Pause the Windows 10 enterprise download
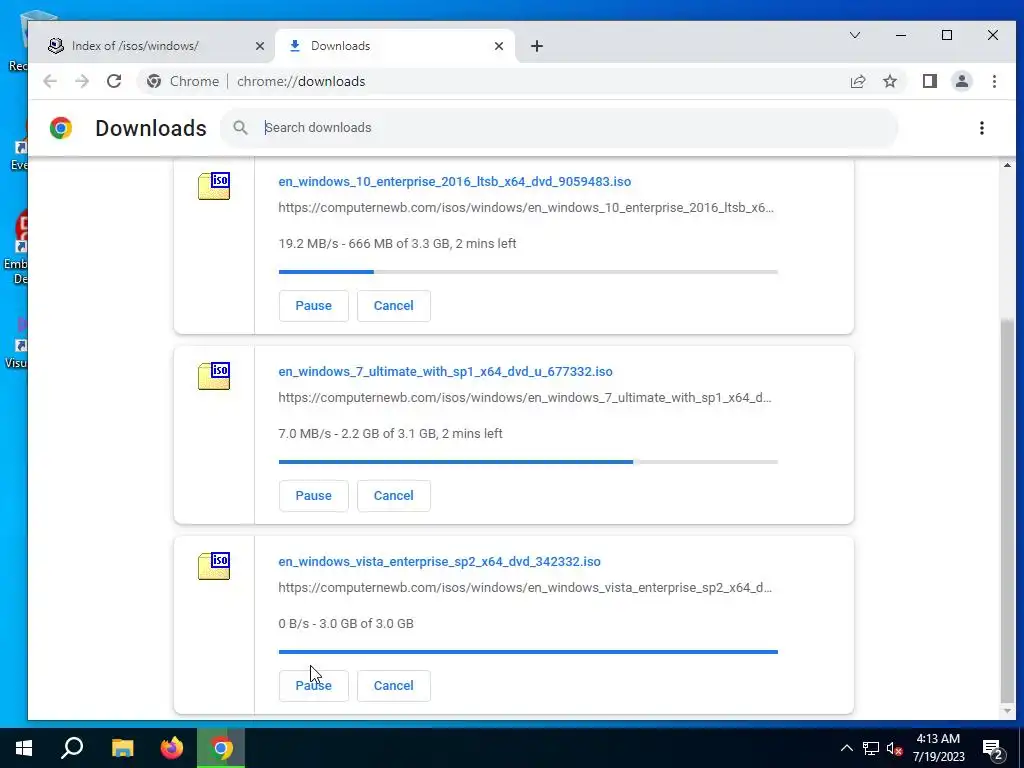The image size is (1024, 768). (313, 306)
